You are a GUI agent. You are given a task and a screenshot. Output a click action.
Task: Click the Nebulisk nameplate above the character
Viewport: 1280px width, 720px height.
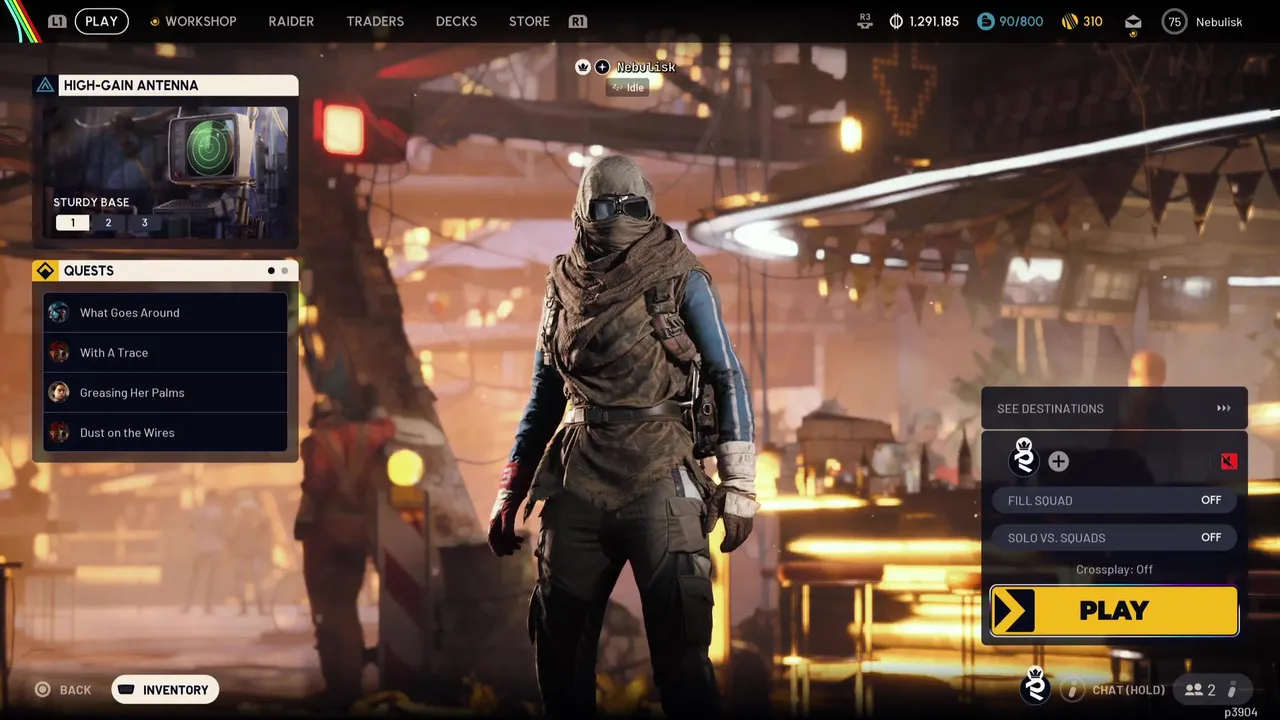point(646,67)
